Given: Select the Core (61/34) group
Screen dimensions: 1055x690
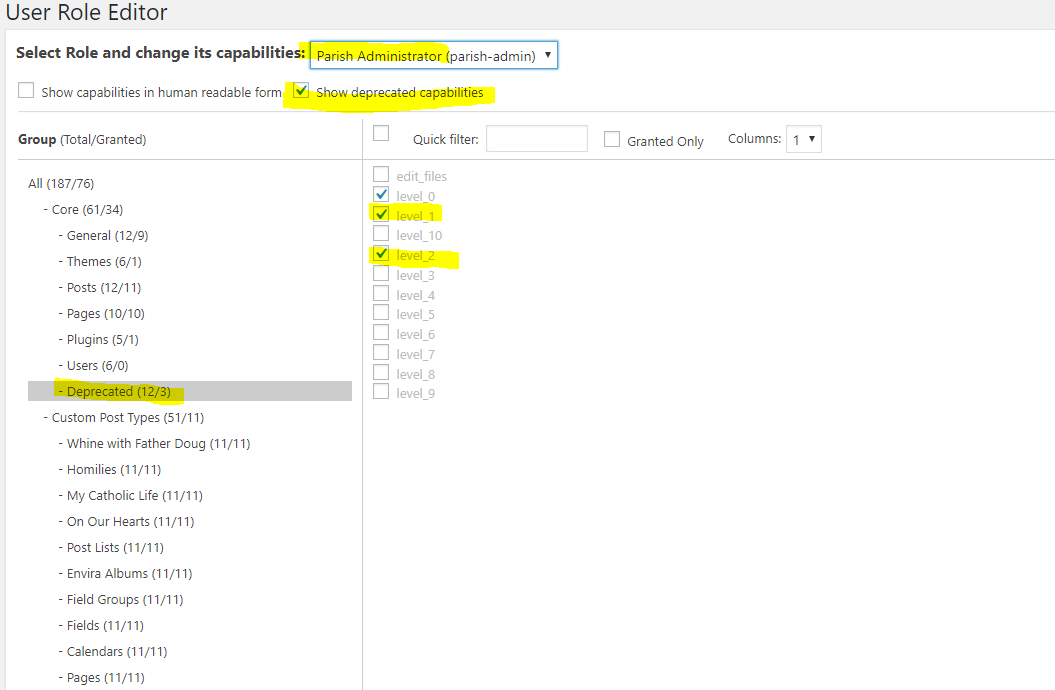Looking at the screenshot, I should click(87, 209).
